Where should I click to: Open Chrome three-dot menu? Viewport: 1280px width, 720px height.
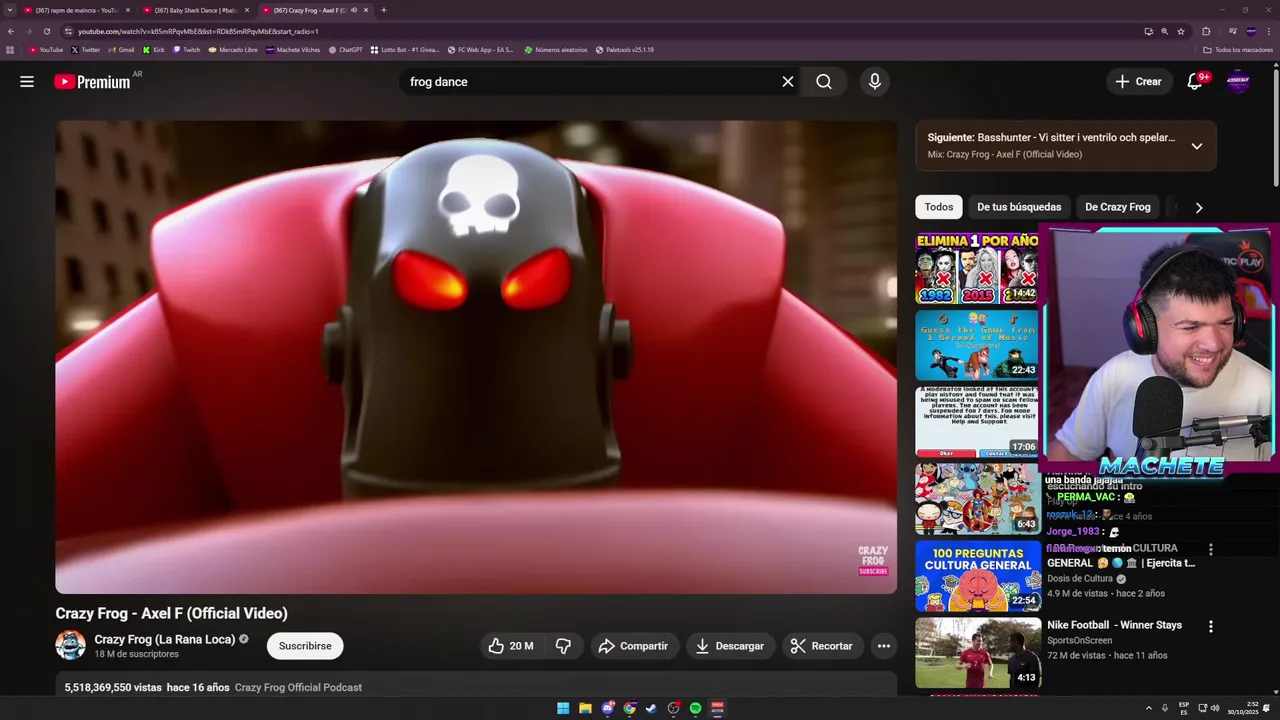(x=1268, y=31)
